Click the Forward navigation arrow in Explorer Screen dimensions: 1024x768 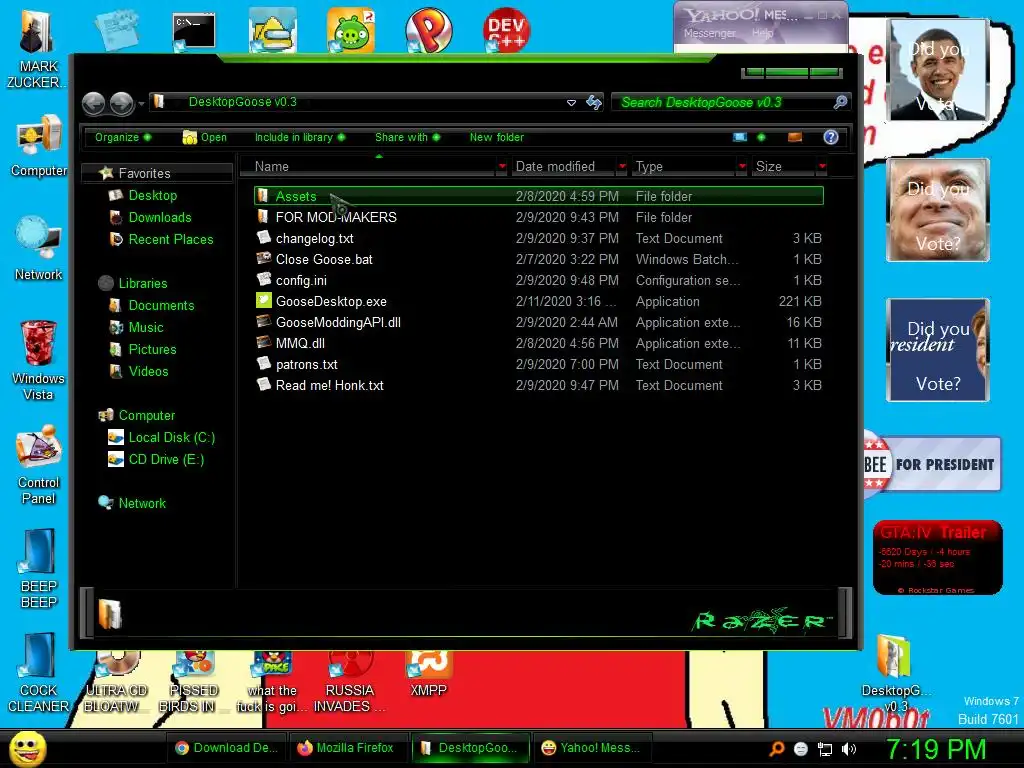pos(121,103)
